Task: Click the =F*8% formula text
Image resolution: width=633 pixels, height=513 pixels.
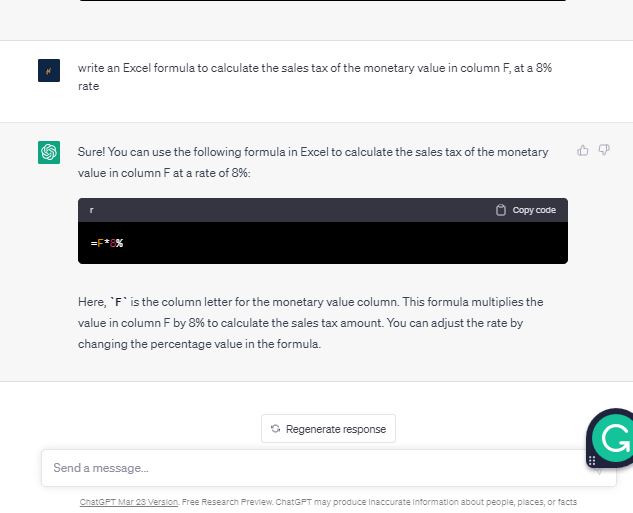Action: (x=107, y=243)
